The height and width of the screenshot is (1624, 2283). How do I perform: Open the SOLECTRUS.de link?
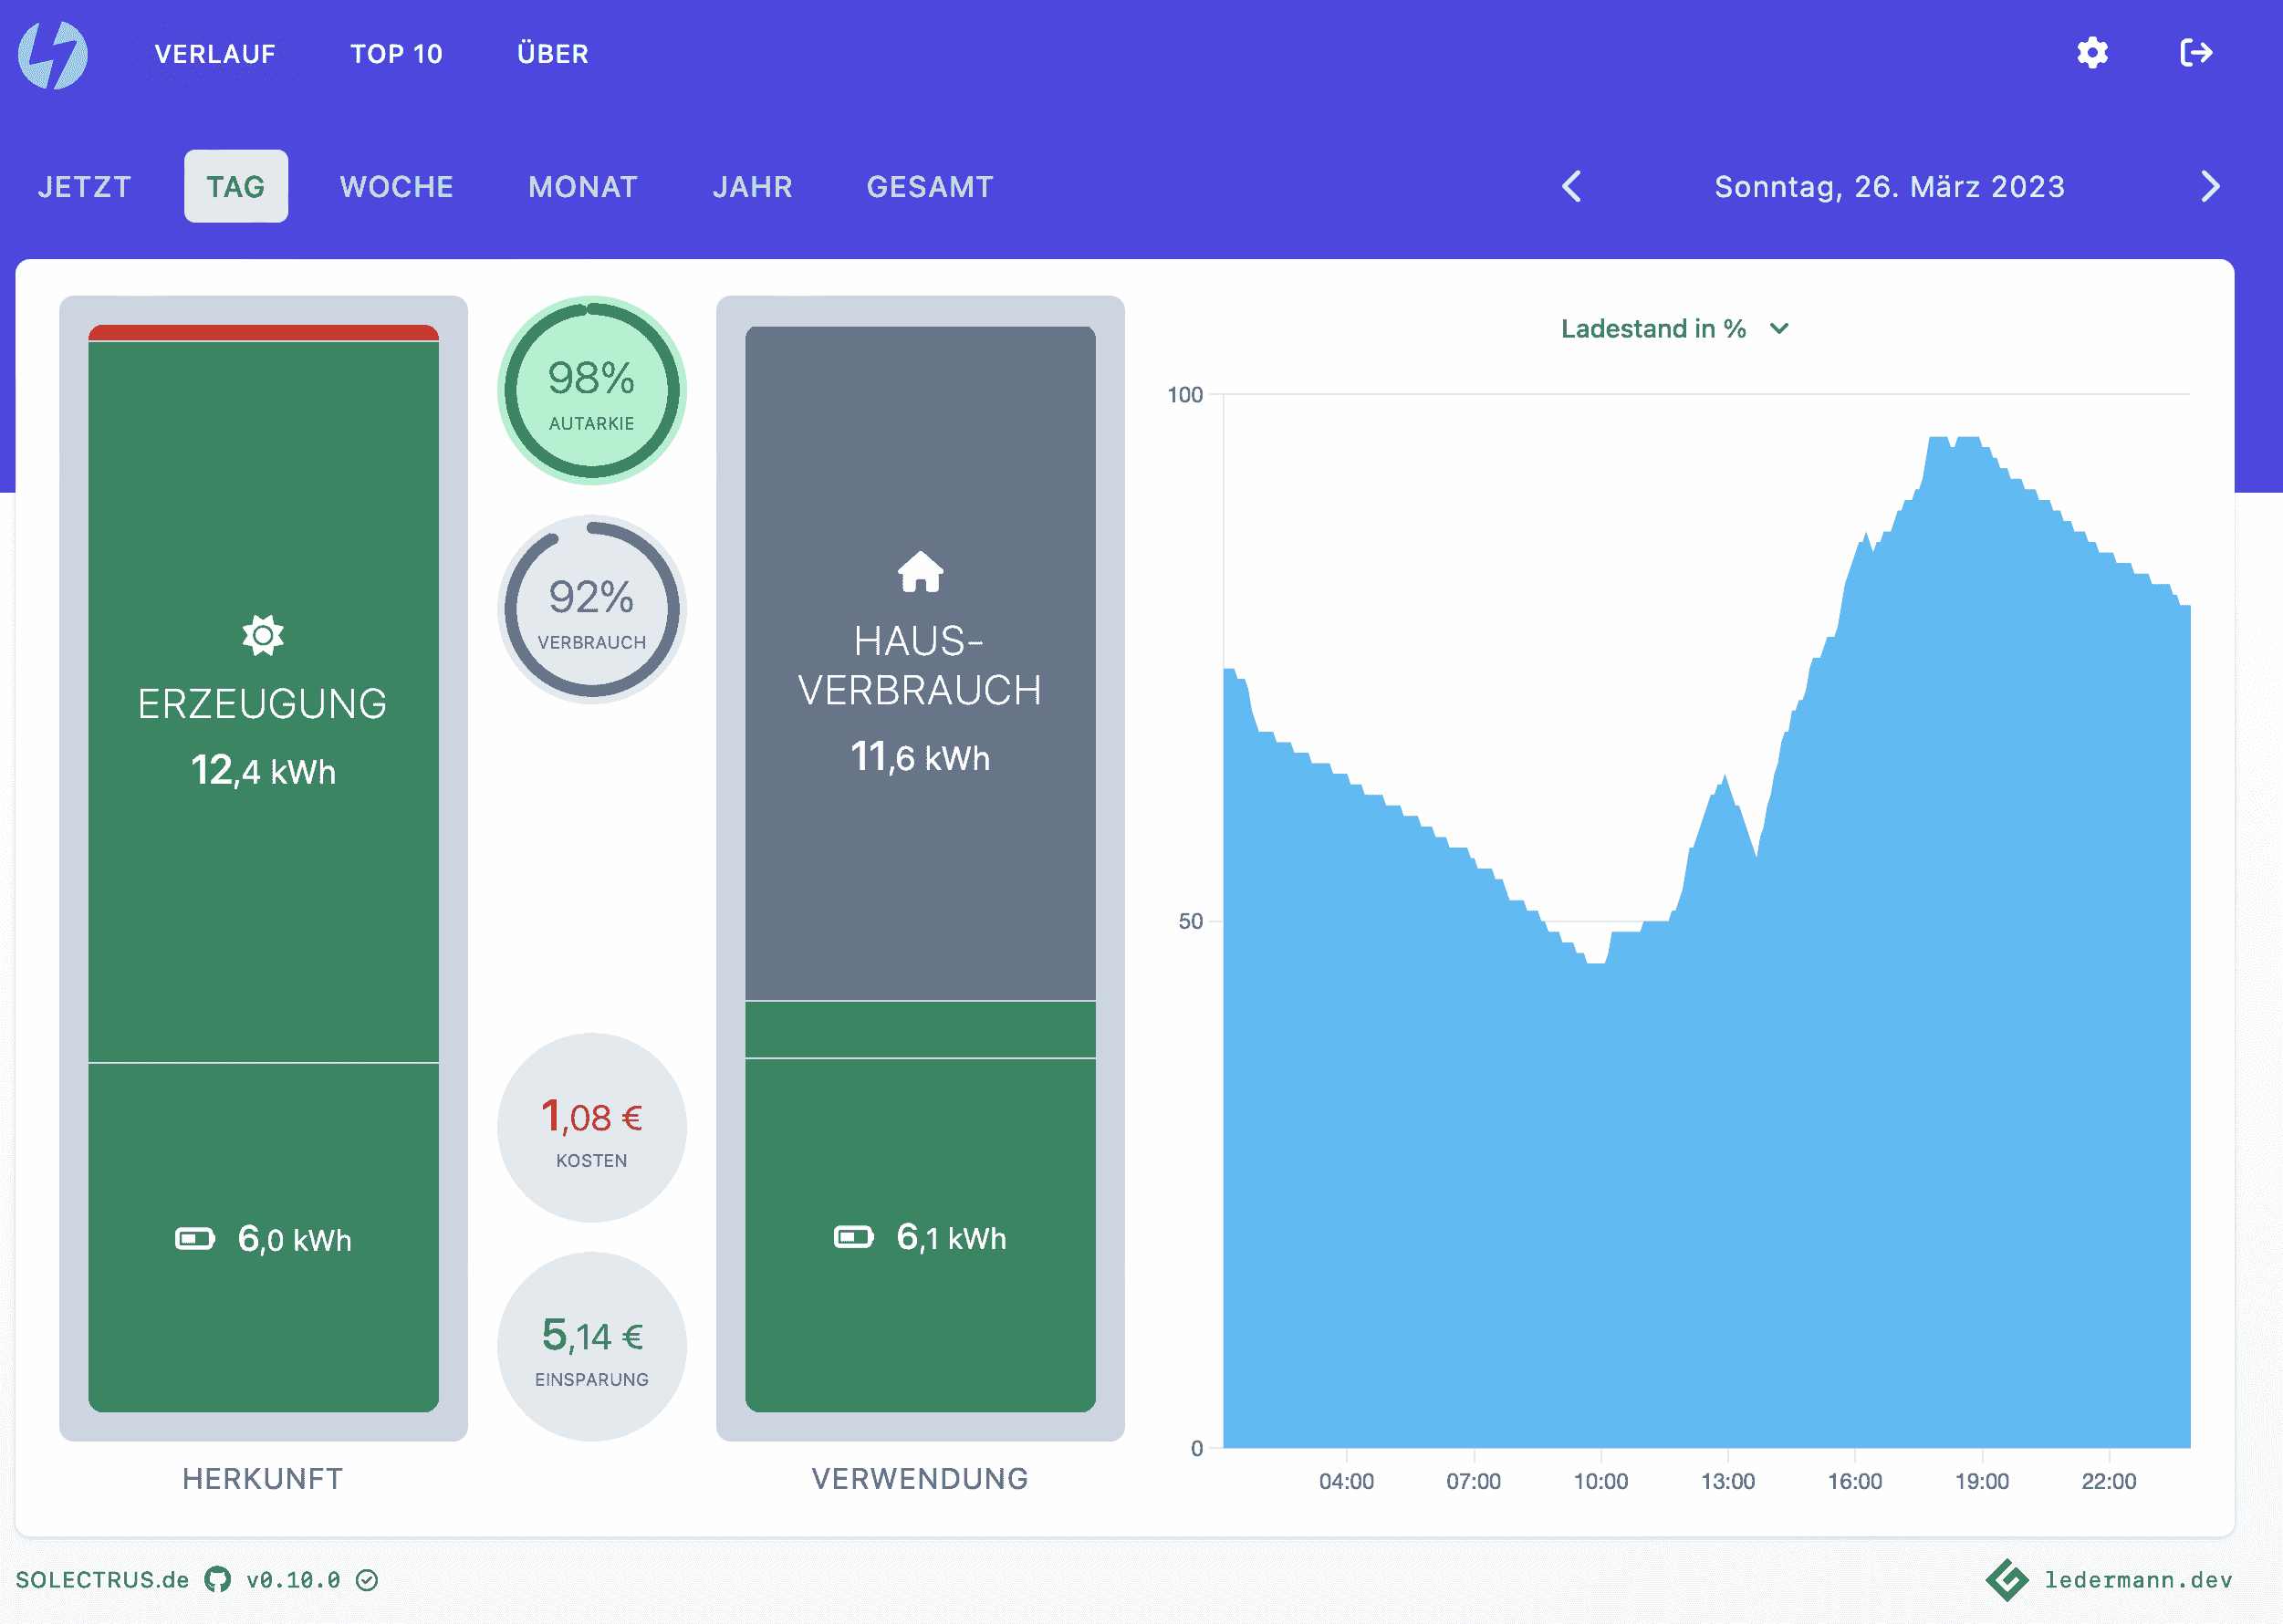pos(102,1580)
